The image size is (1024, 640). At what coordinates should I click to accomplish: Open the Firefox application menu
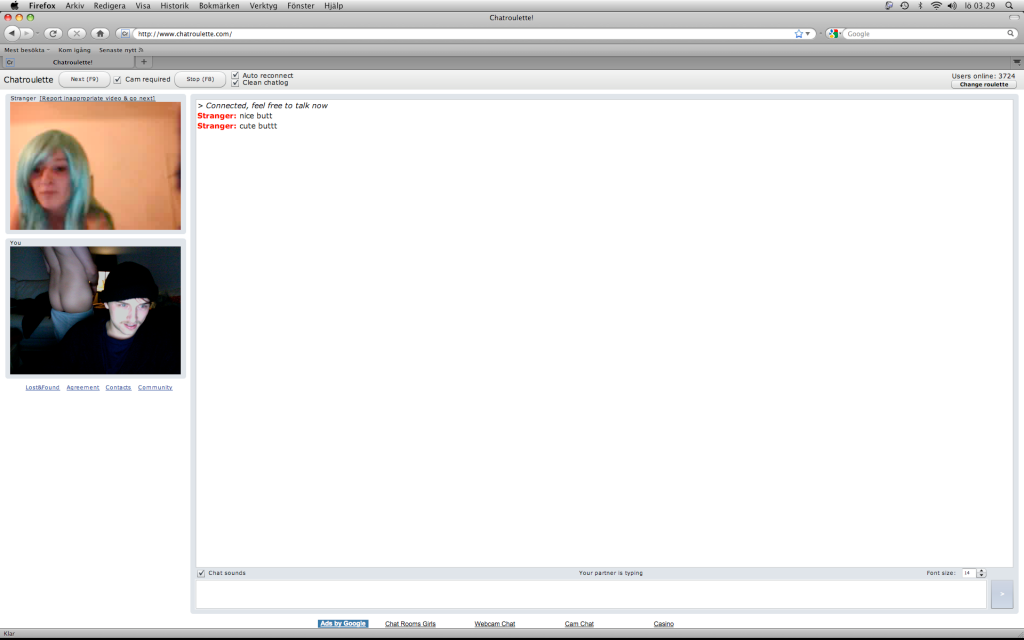click(x=42, y=5)
